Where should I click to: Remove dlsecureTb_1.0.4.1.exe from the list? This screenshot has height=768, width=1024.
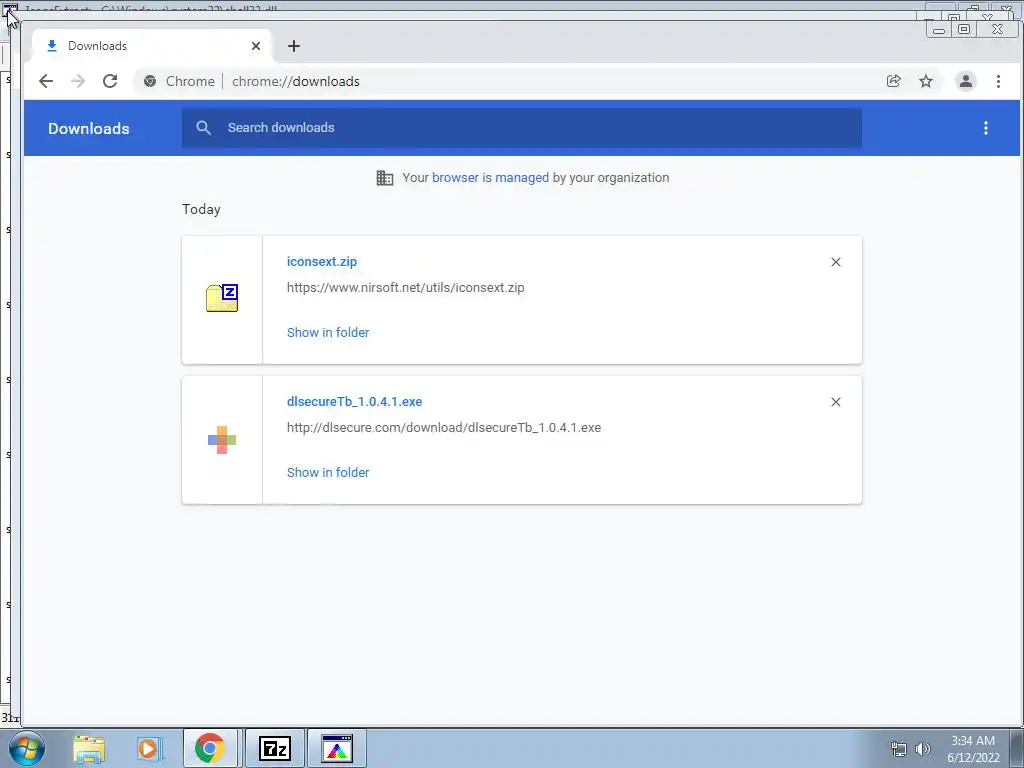835,402
